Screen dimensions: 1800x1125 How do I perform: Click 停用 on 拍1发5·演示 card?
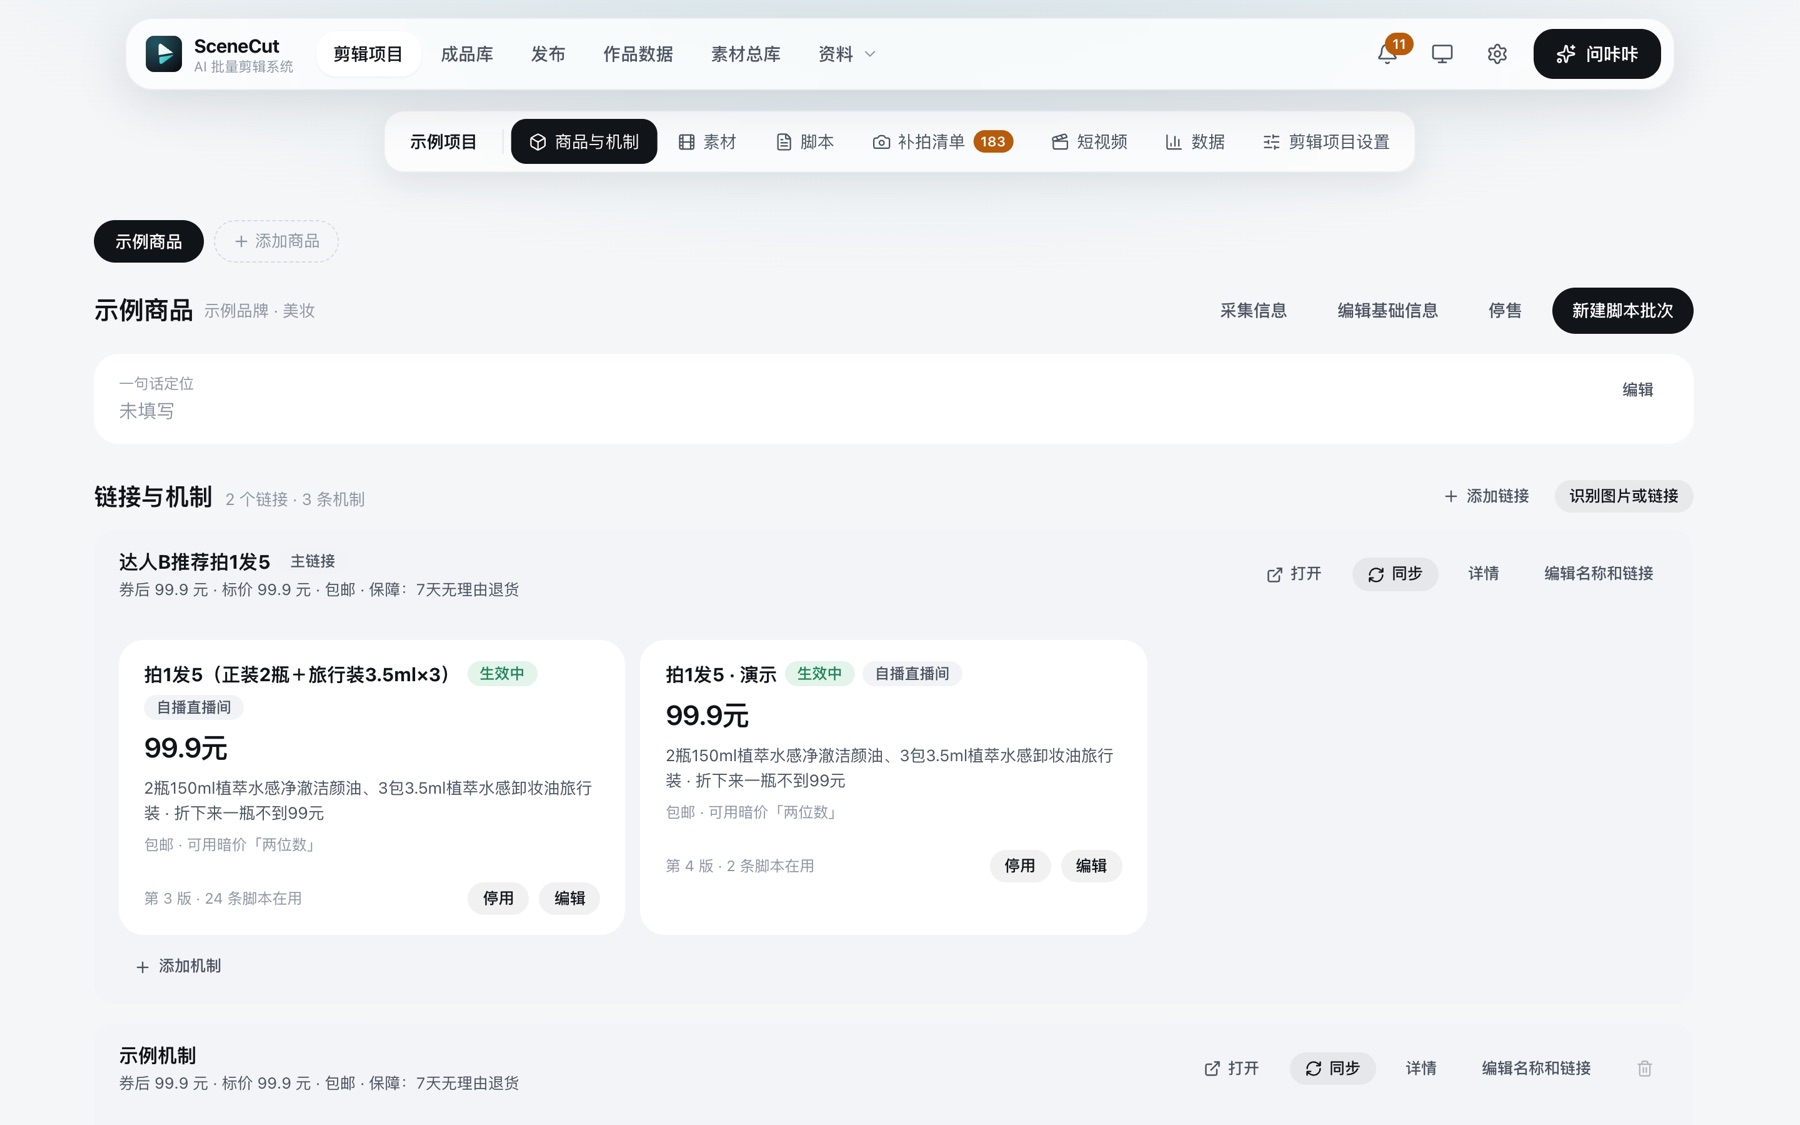pyautogui.click(x=1020, y=866)
